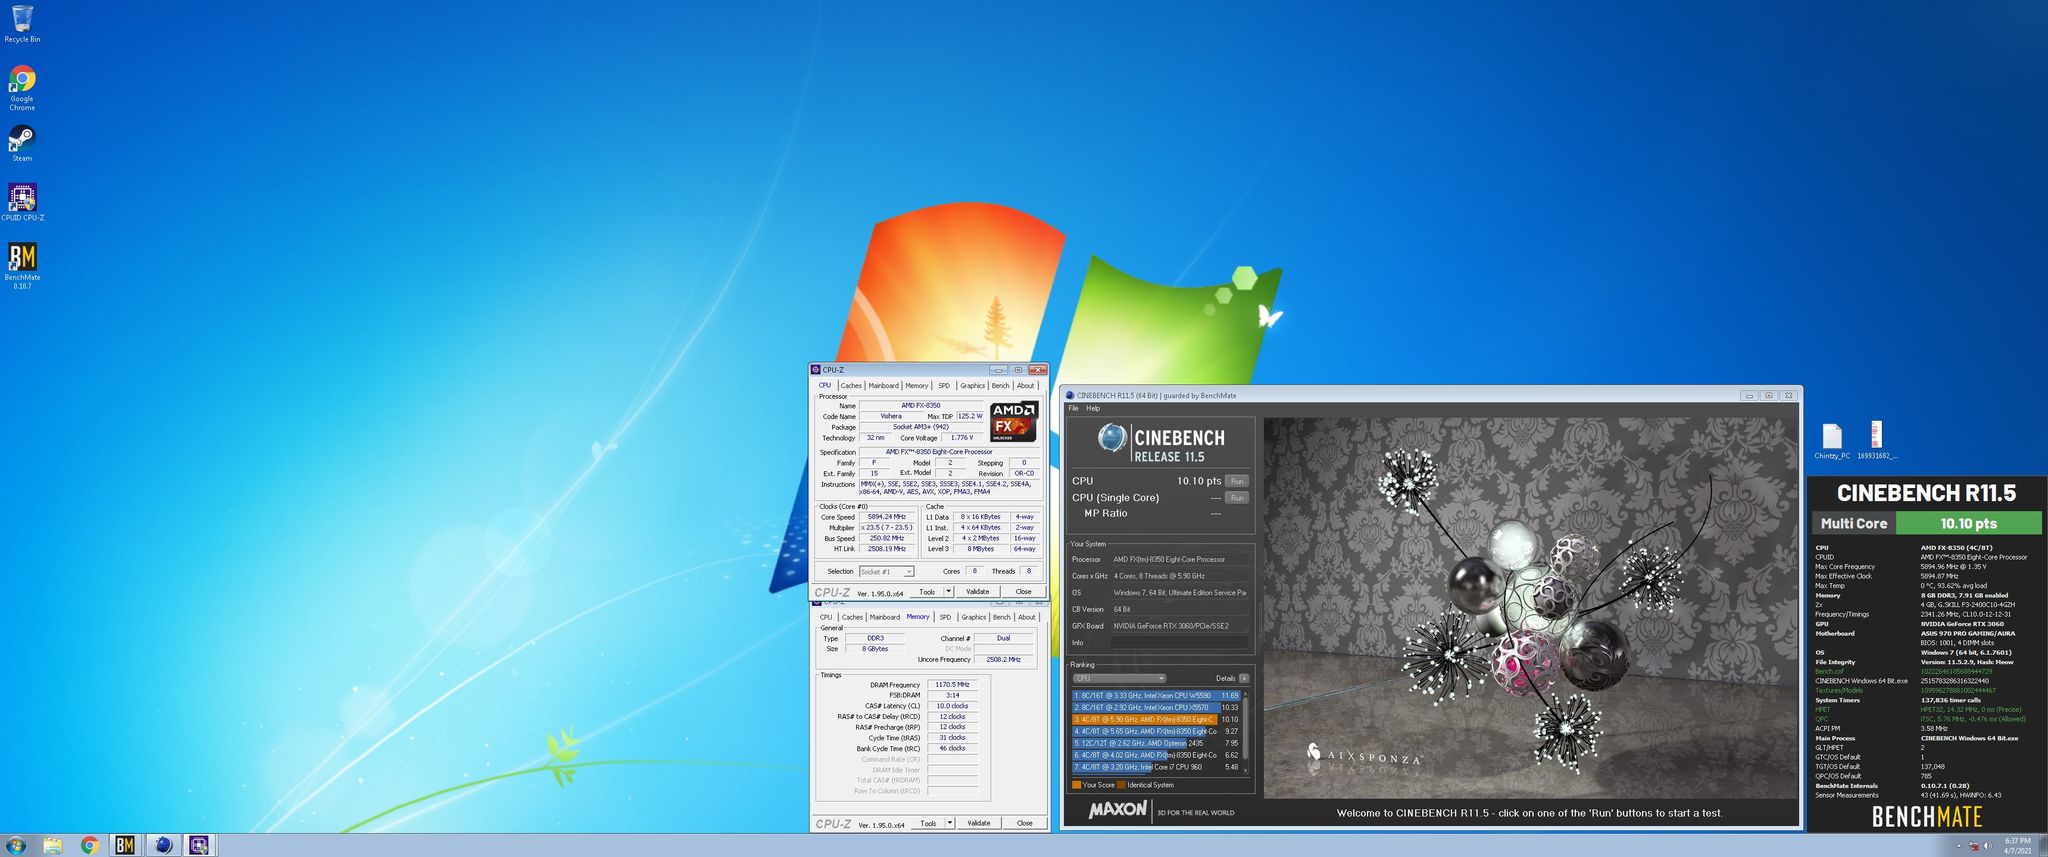Open the Windows Start menu orb
Image resolution: width=2048 pixels, height=857 pixels.
(x=16, y=845)
